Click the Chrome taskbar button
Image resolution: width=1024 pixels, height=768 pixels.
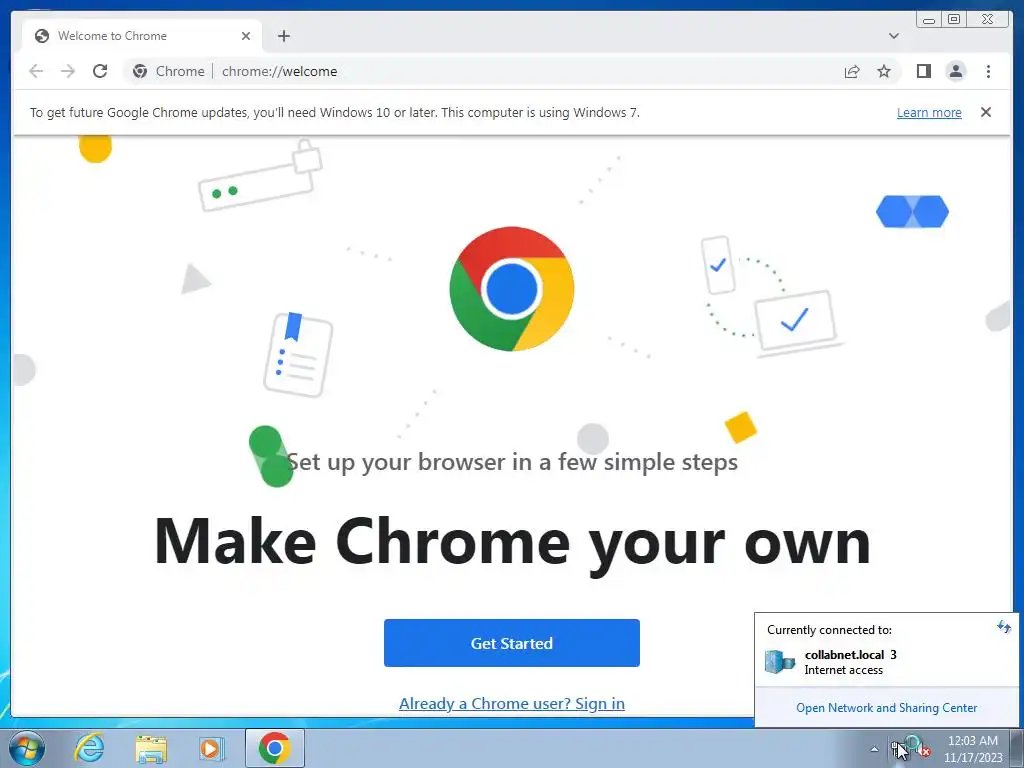[x=274, y=748]
